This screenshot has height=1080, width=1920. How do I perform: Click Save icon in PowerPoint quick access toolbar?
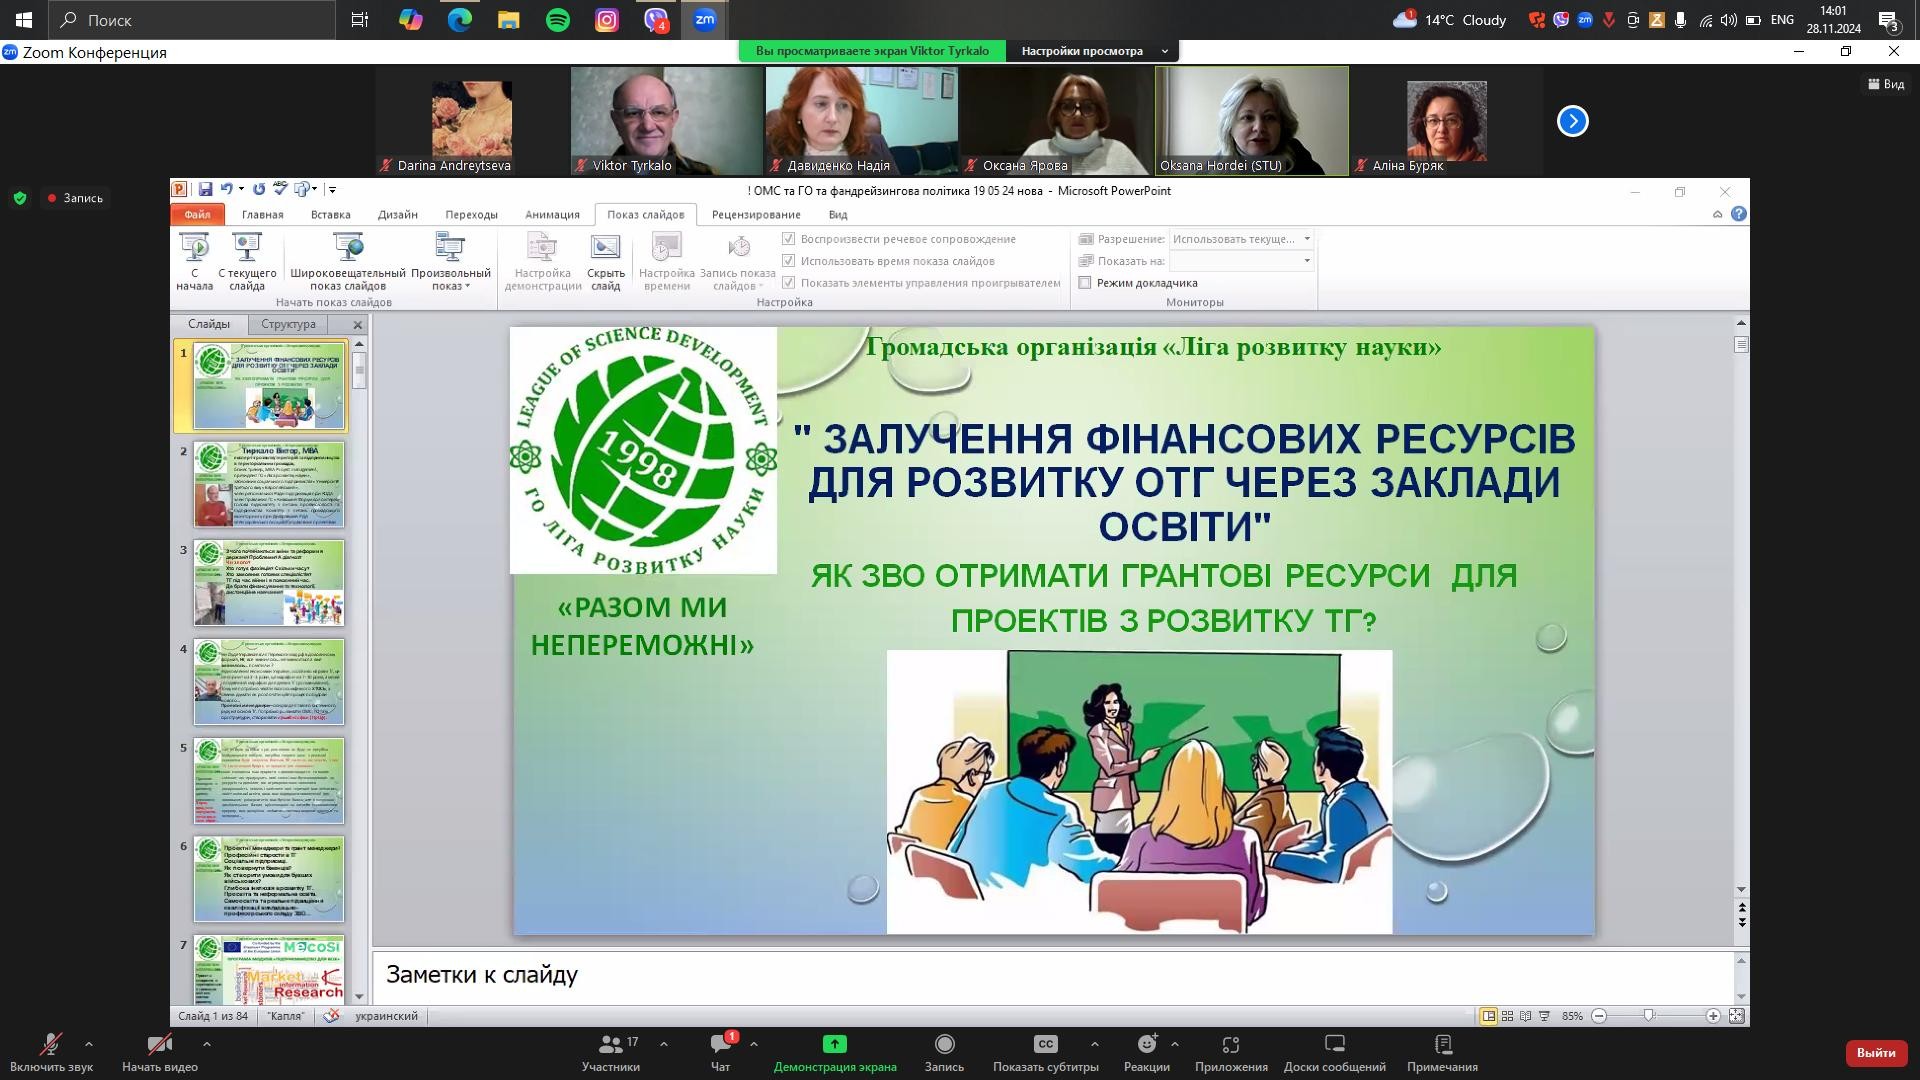point(205,189)
